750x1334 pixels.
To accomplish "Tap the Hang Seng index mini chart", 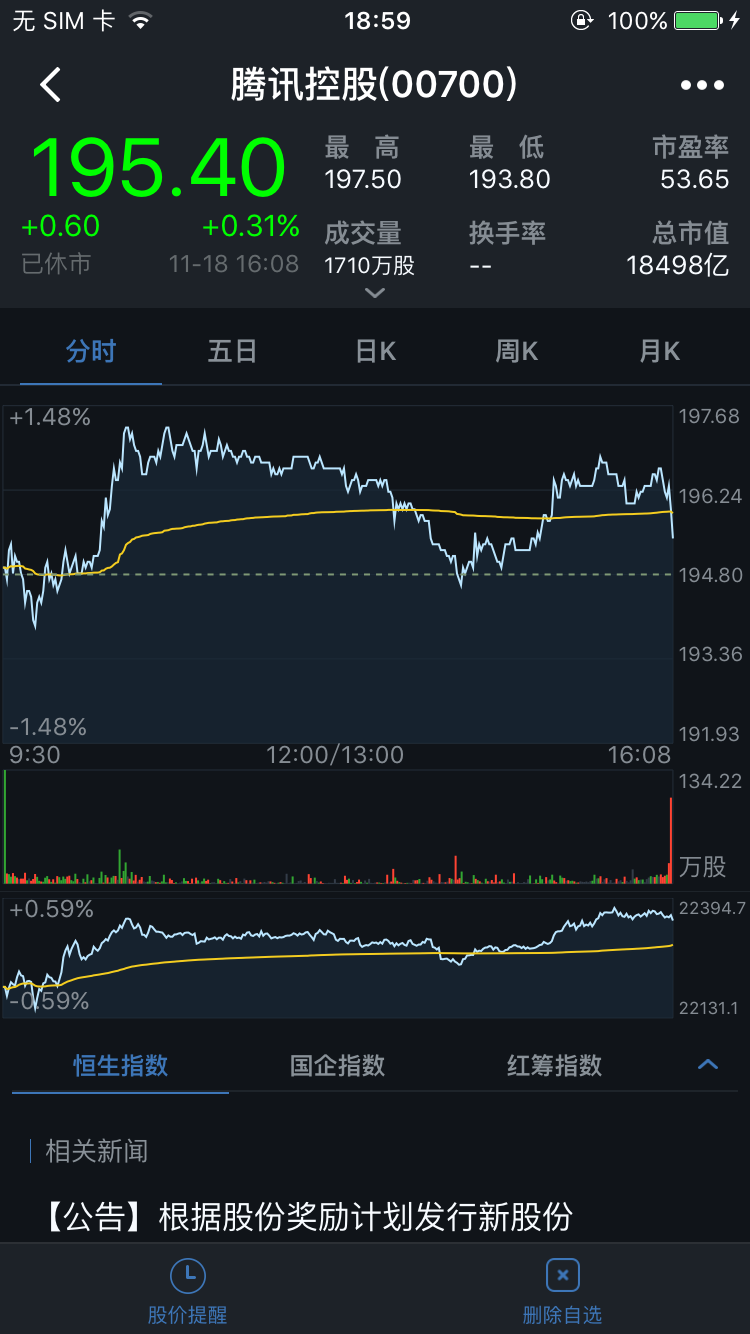I will point(338,957).
